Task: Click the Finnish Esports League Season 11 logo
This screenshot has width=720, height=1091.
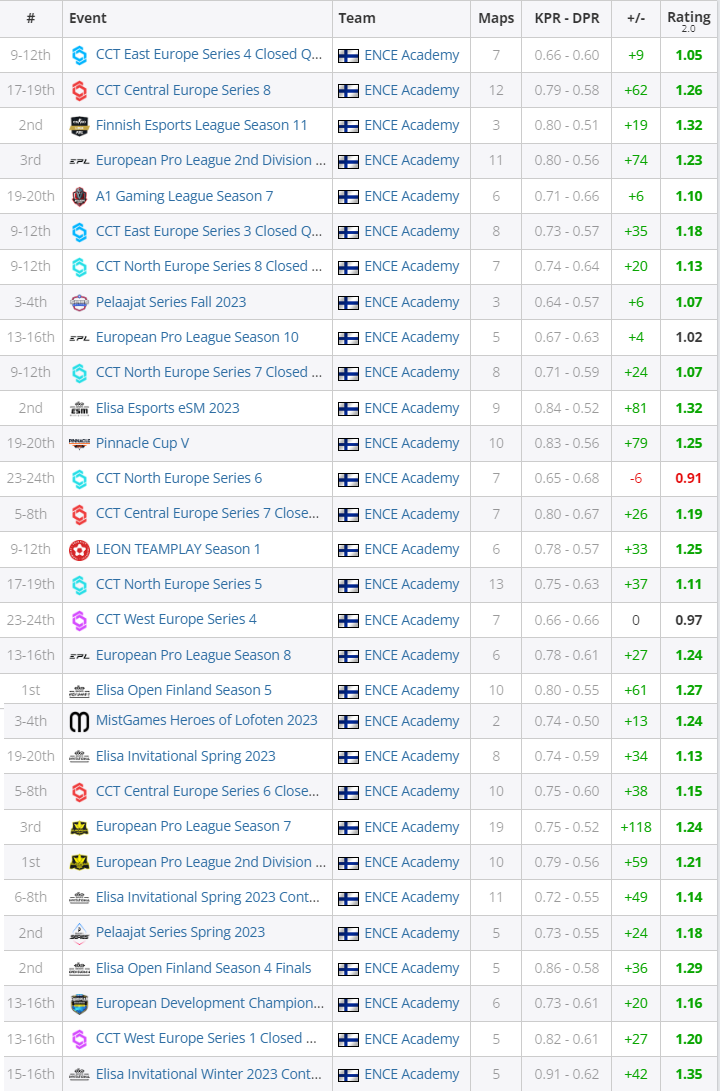Action: tap(79, 126)
